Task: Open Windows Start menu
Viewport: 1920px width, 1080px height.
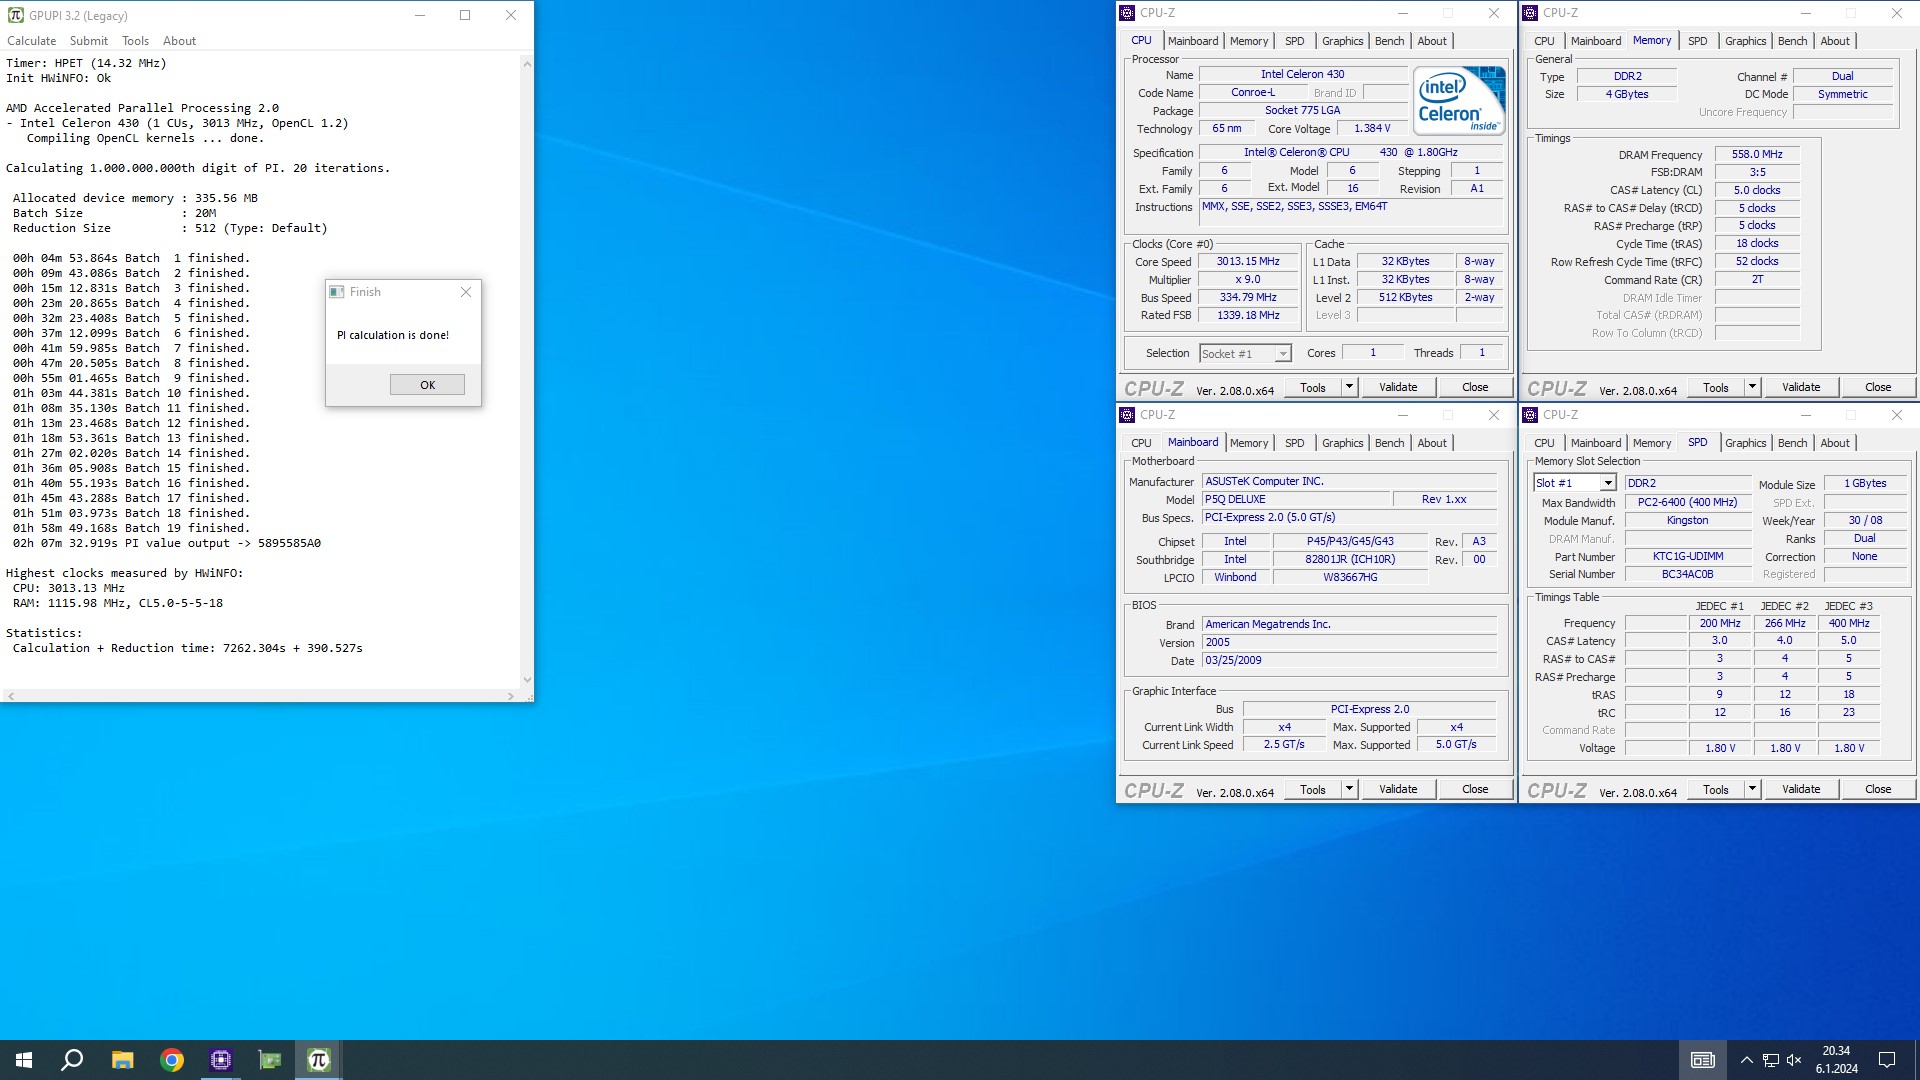Action: click(x=24, y=1060)
